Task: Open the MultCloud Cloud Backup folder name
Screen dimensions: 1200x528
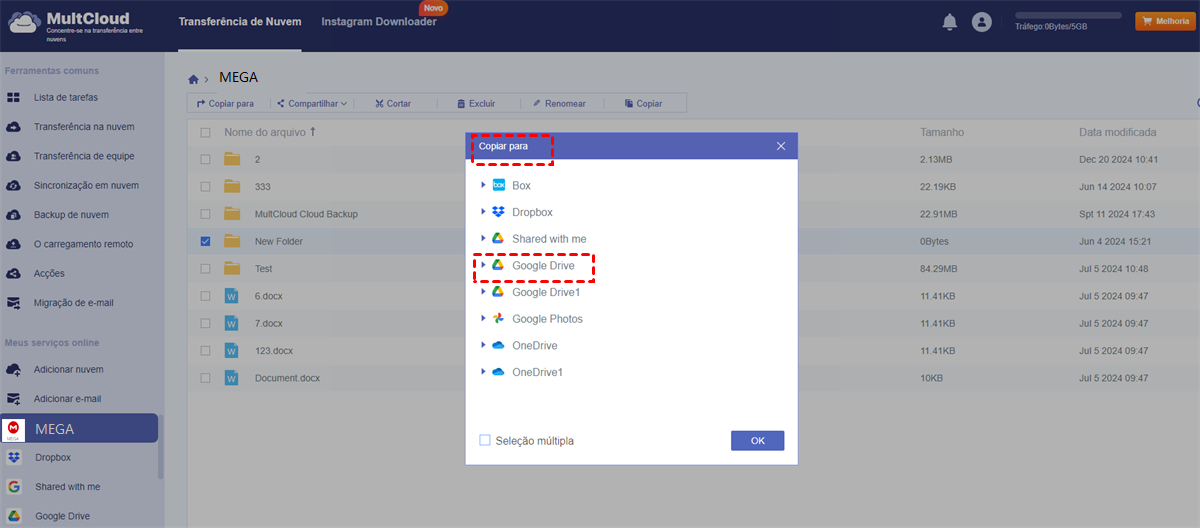Action: coord(306,214)
